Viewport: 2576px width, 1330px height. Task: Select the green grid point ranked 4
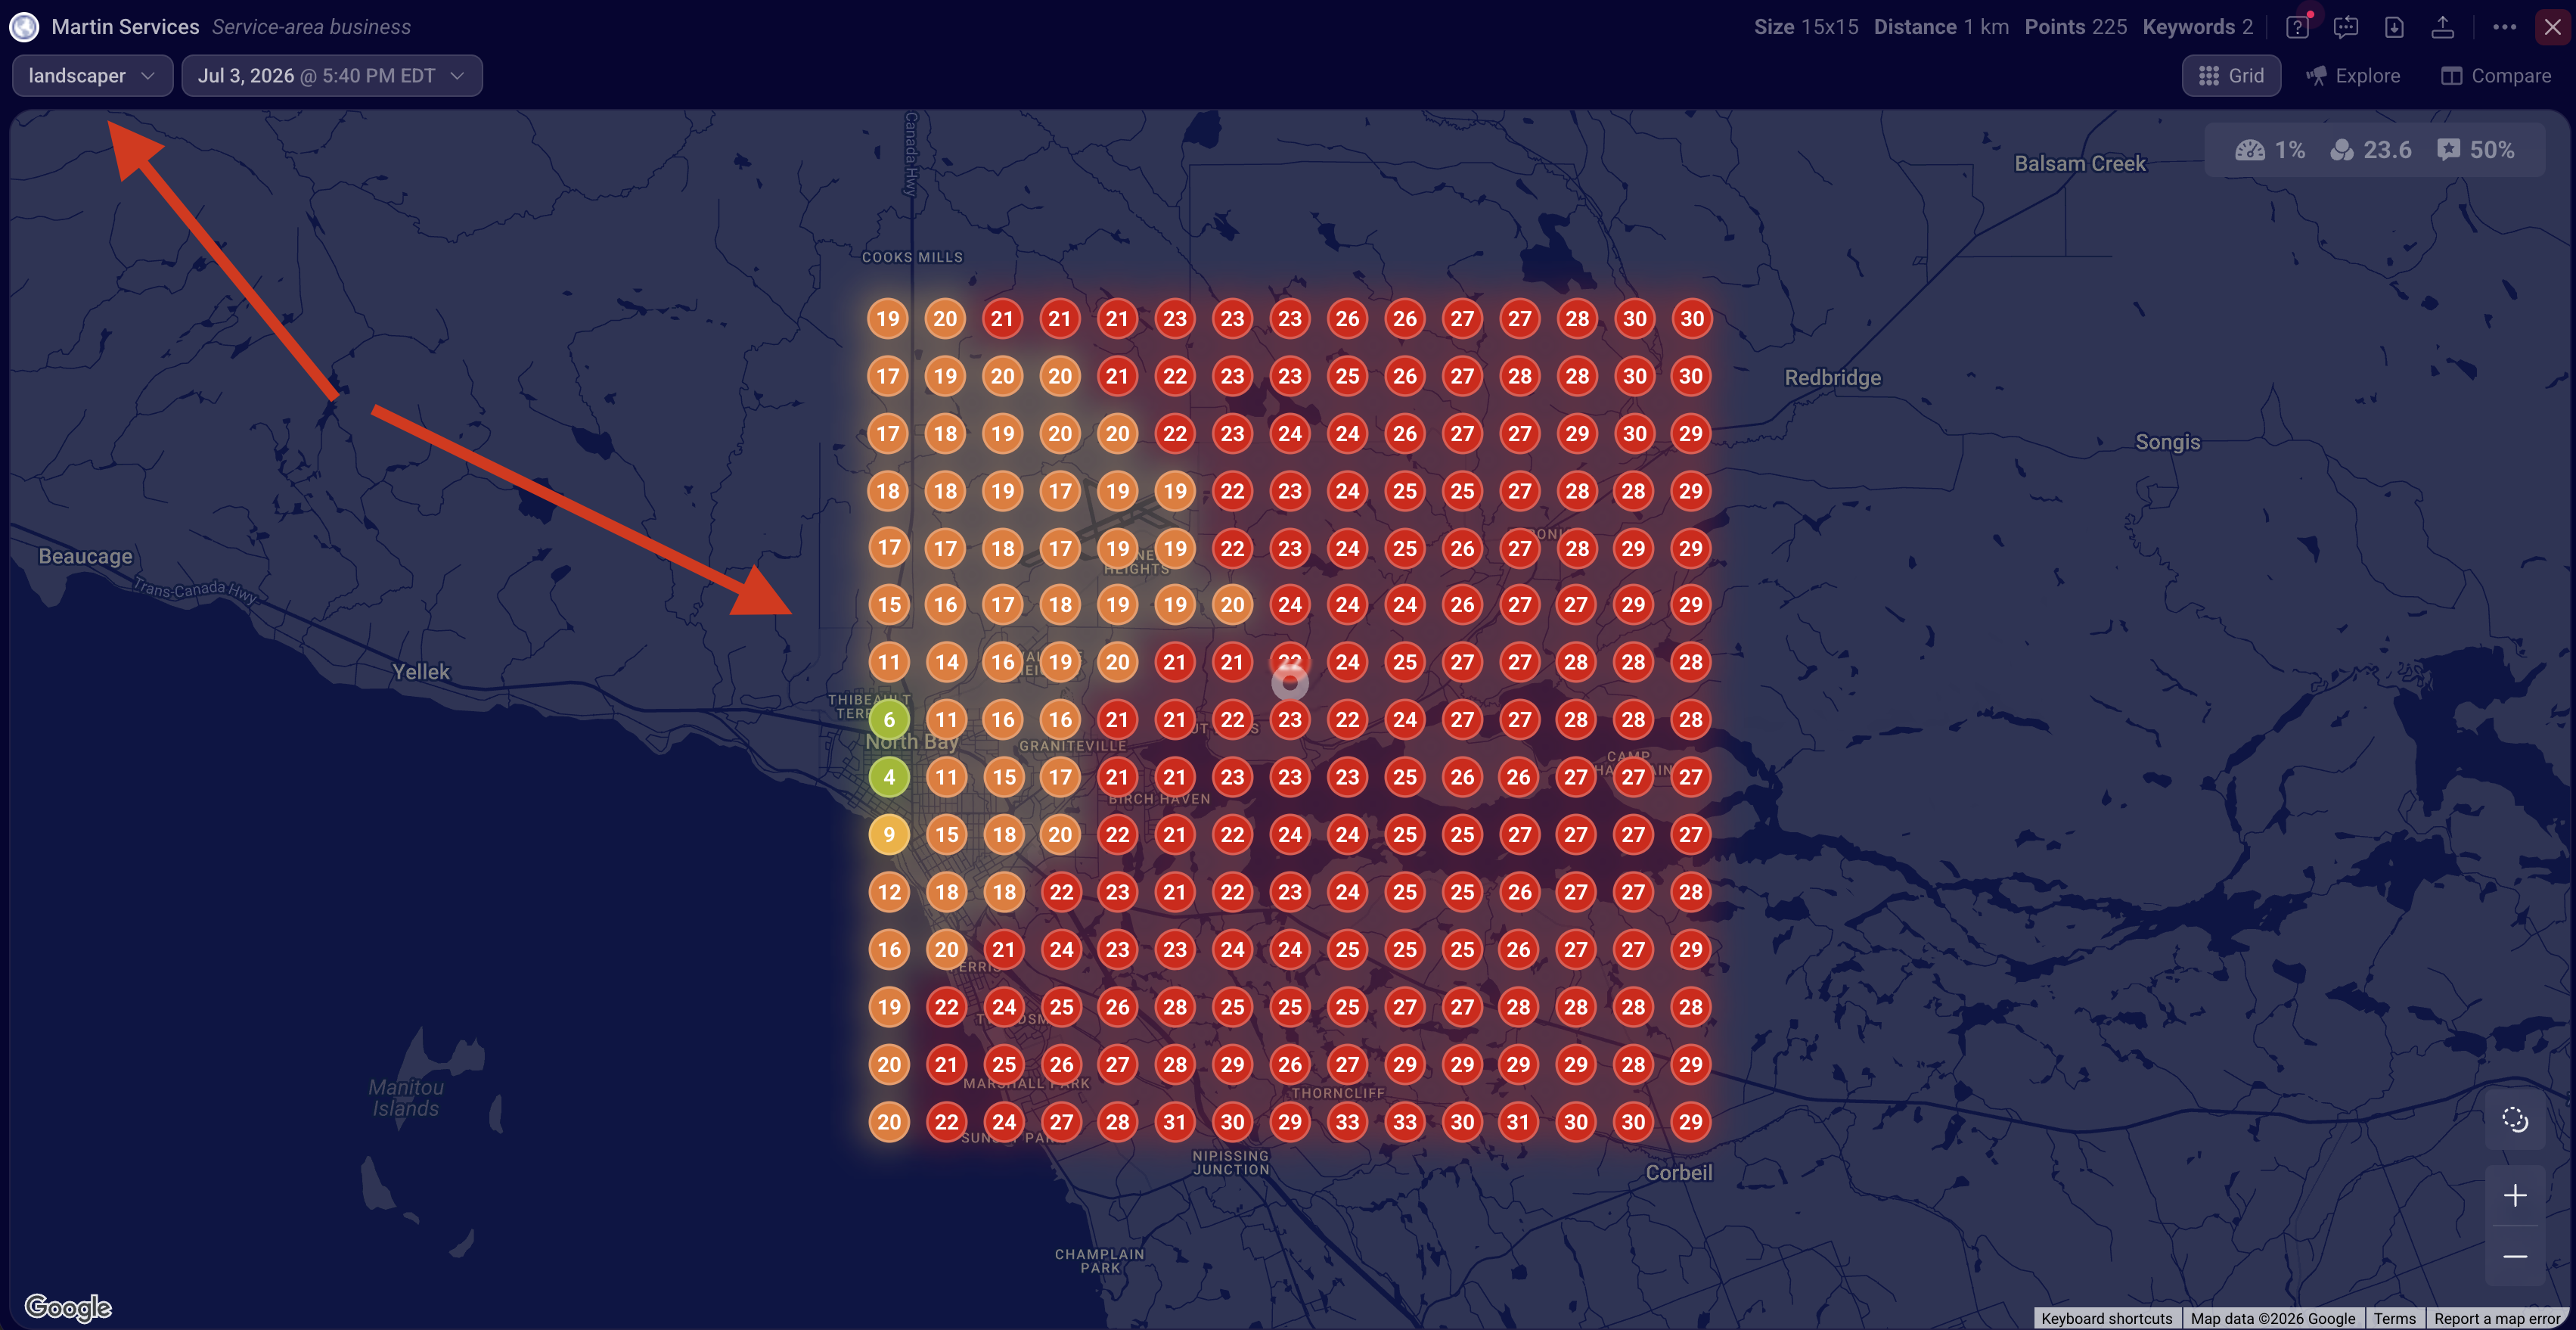(x=888, y=777)
